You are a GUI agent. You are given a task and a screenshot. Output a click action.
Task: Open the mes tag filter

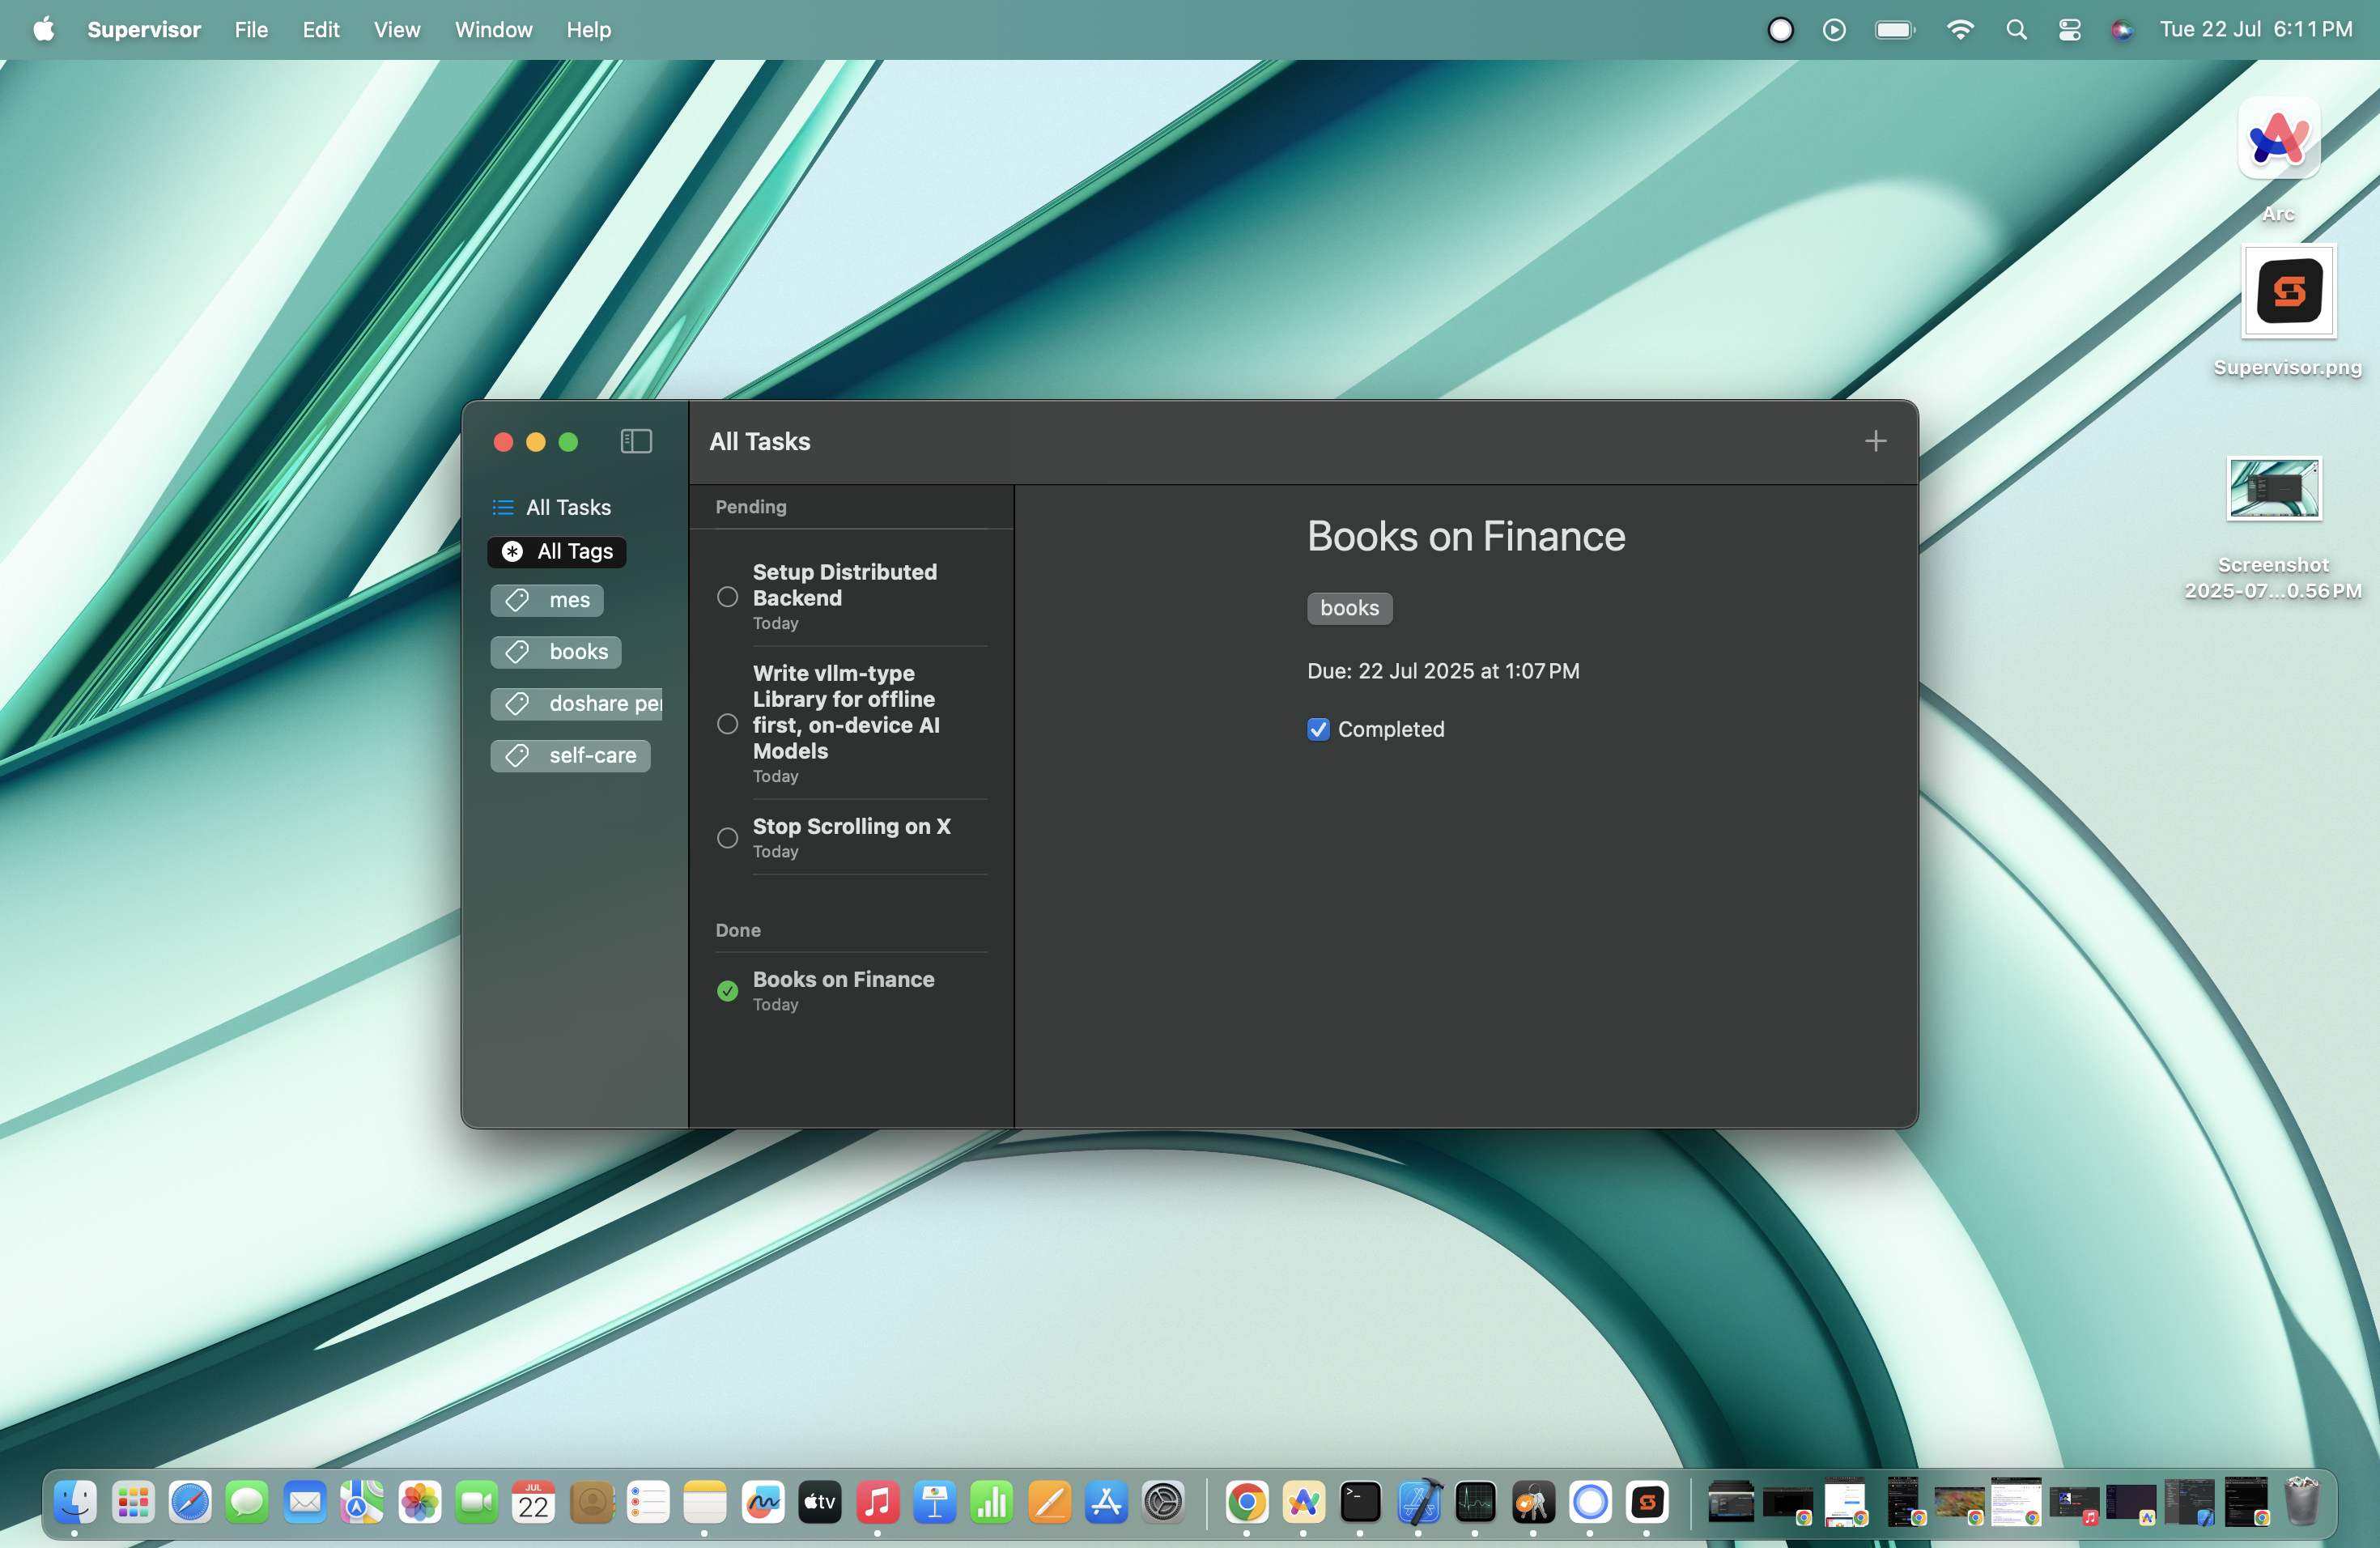(x=547, y=600)
